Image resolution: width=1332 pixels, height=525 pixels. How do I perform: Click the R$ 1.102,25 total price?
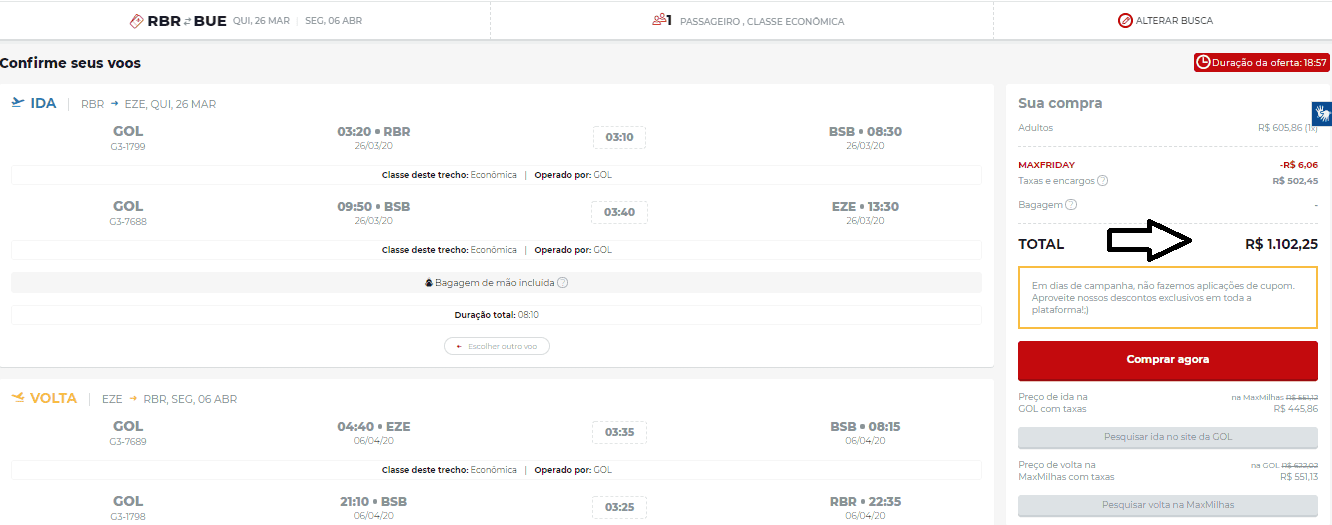click(x=1281, y=244)
